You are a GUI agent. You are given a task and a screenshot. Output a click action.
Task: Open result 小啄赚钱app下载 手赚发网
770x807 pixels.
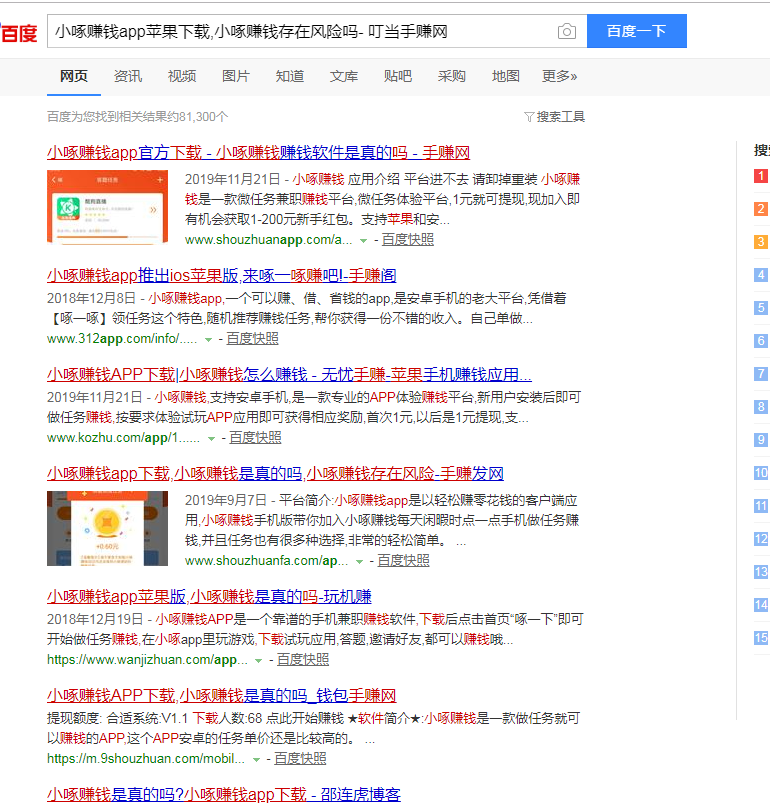275,473
